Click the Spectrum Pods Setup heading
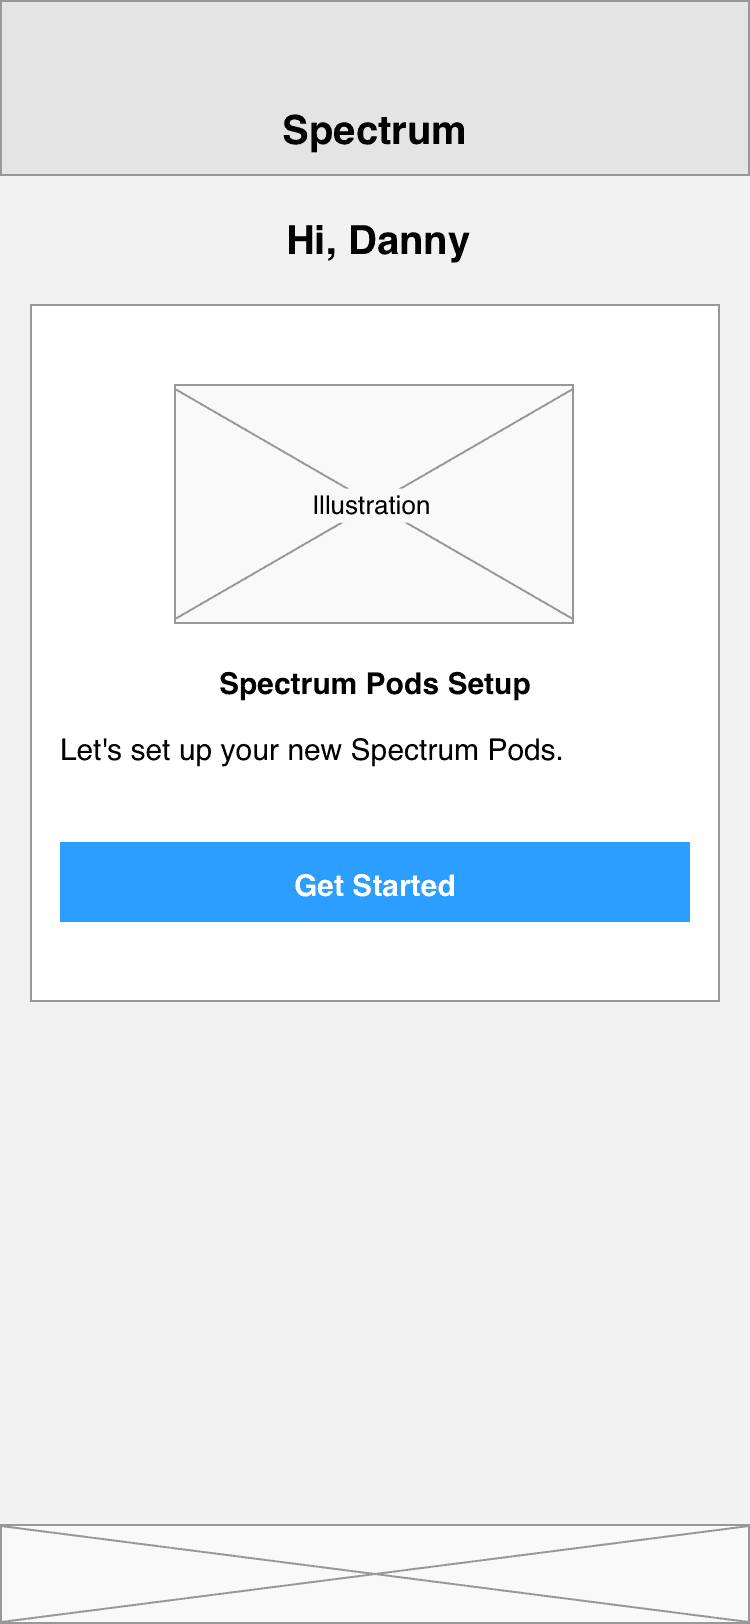The height and width of the screenshot is (1624, 750). click(x=375, y=684)
